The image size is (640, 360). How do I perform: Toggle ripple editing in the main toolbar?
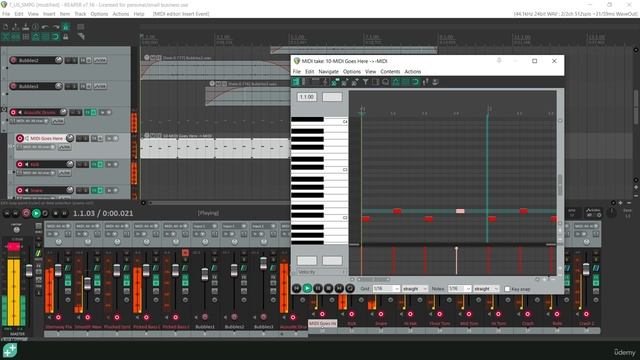click(25, 37)
